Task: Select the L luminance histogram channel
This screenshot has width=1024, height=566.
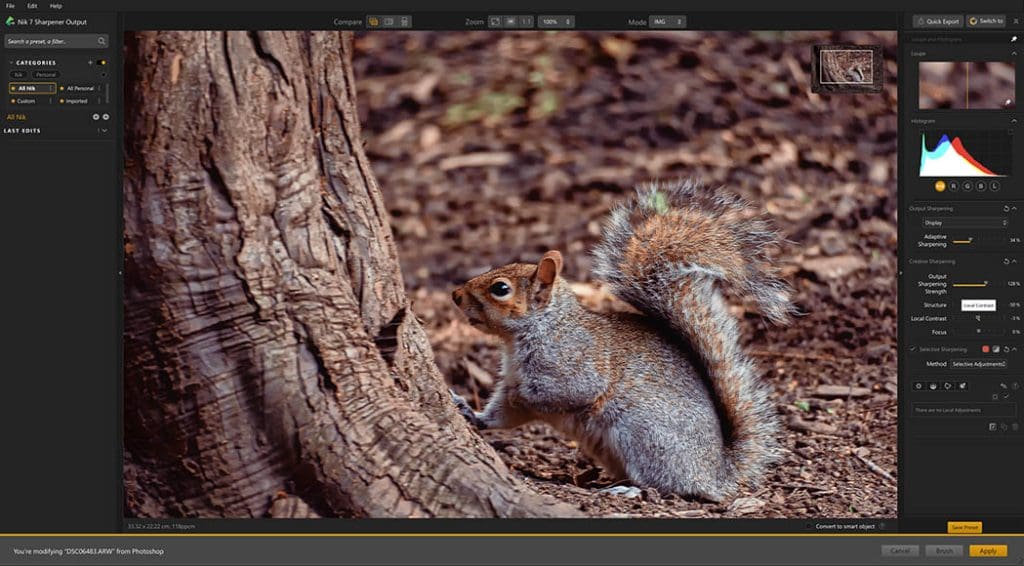Action: pos(995,186)
